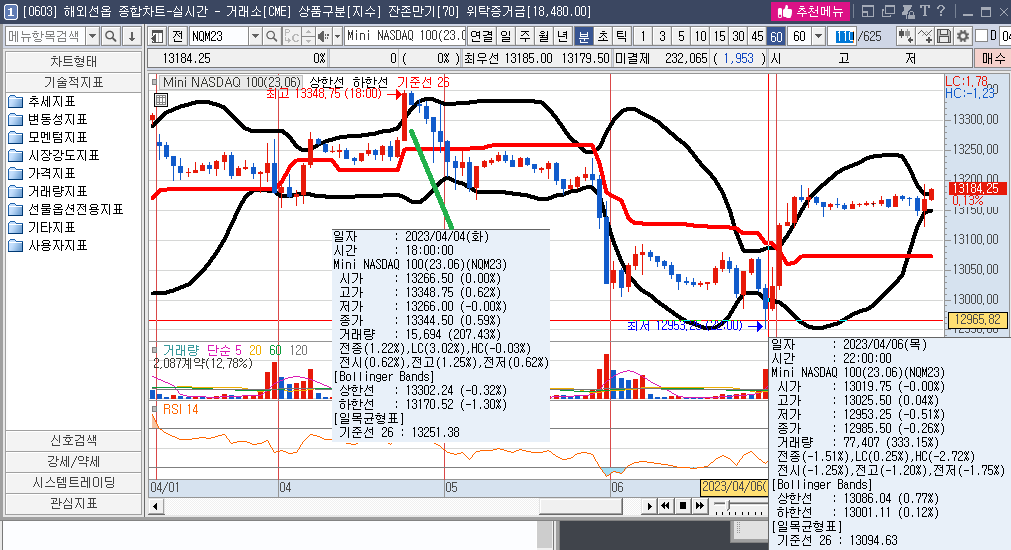Click the chart replay play button
1011x550 pixels.
(650, 506)
